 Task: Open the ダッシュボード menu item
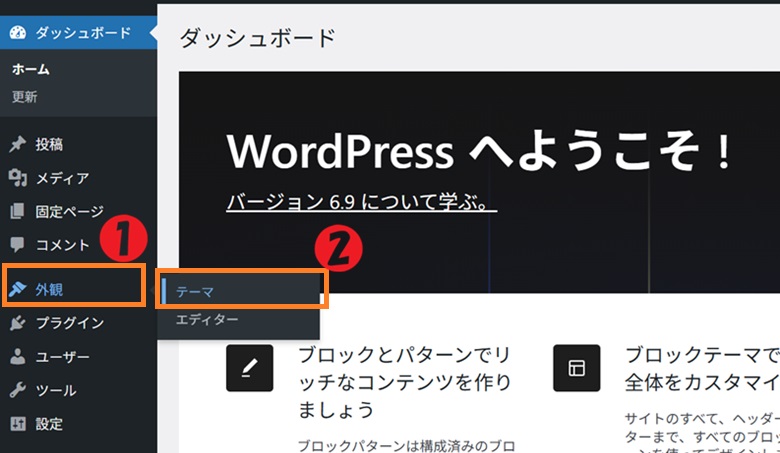point(79,33)
